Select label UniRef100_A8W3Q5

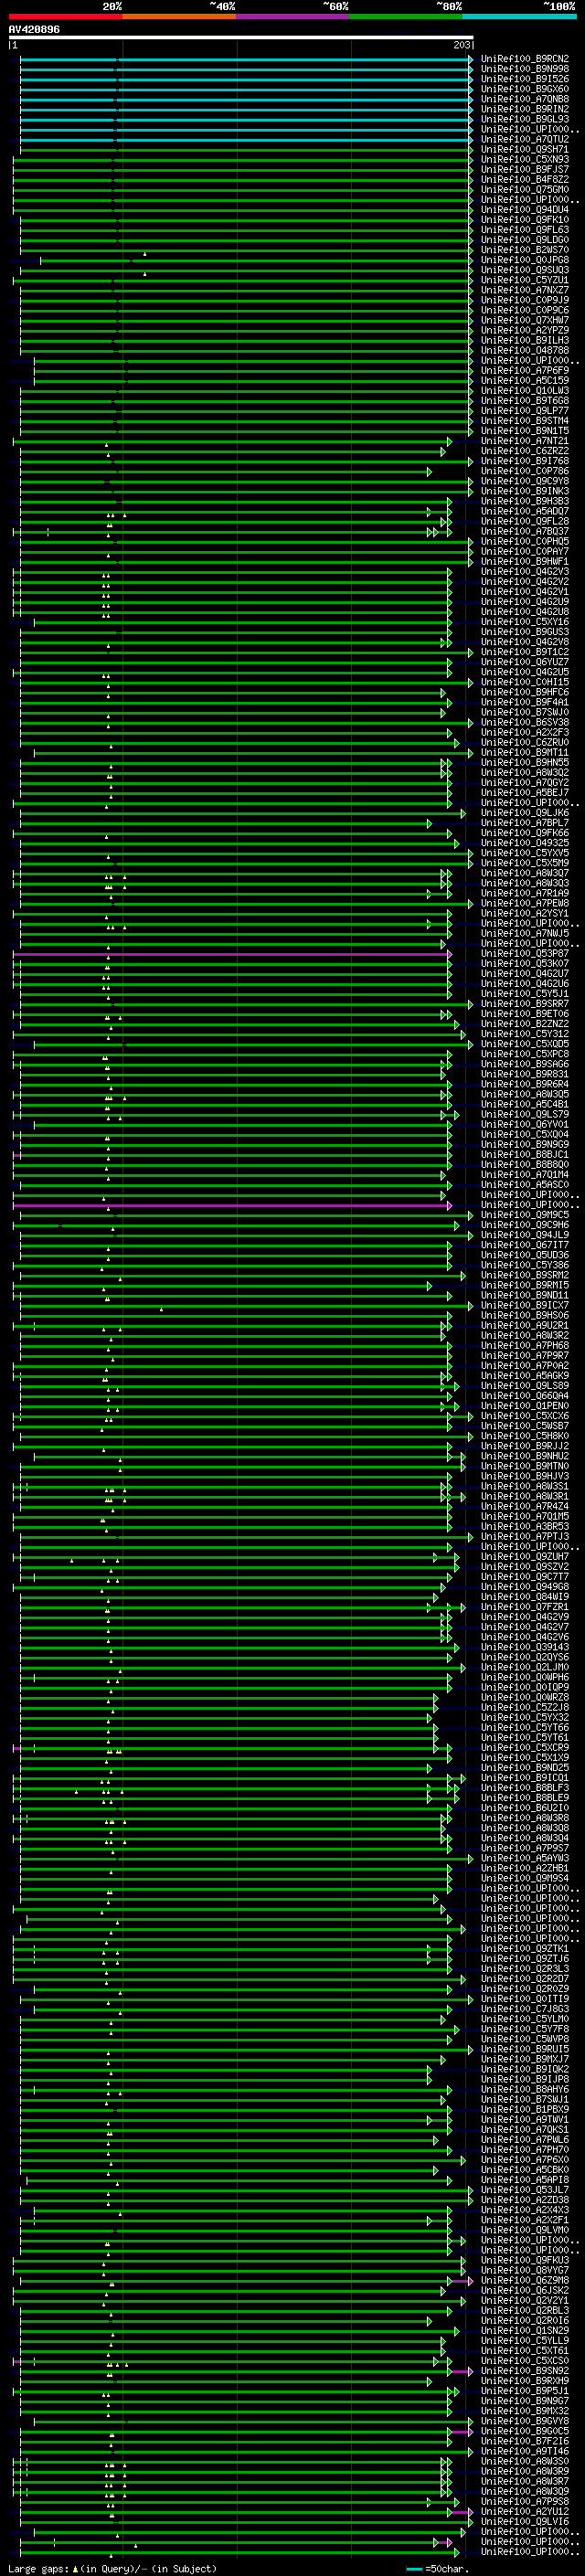pyautogui.click(x=525, y=1095)
